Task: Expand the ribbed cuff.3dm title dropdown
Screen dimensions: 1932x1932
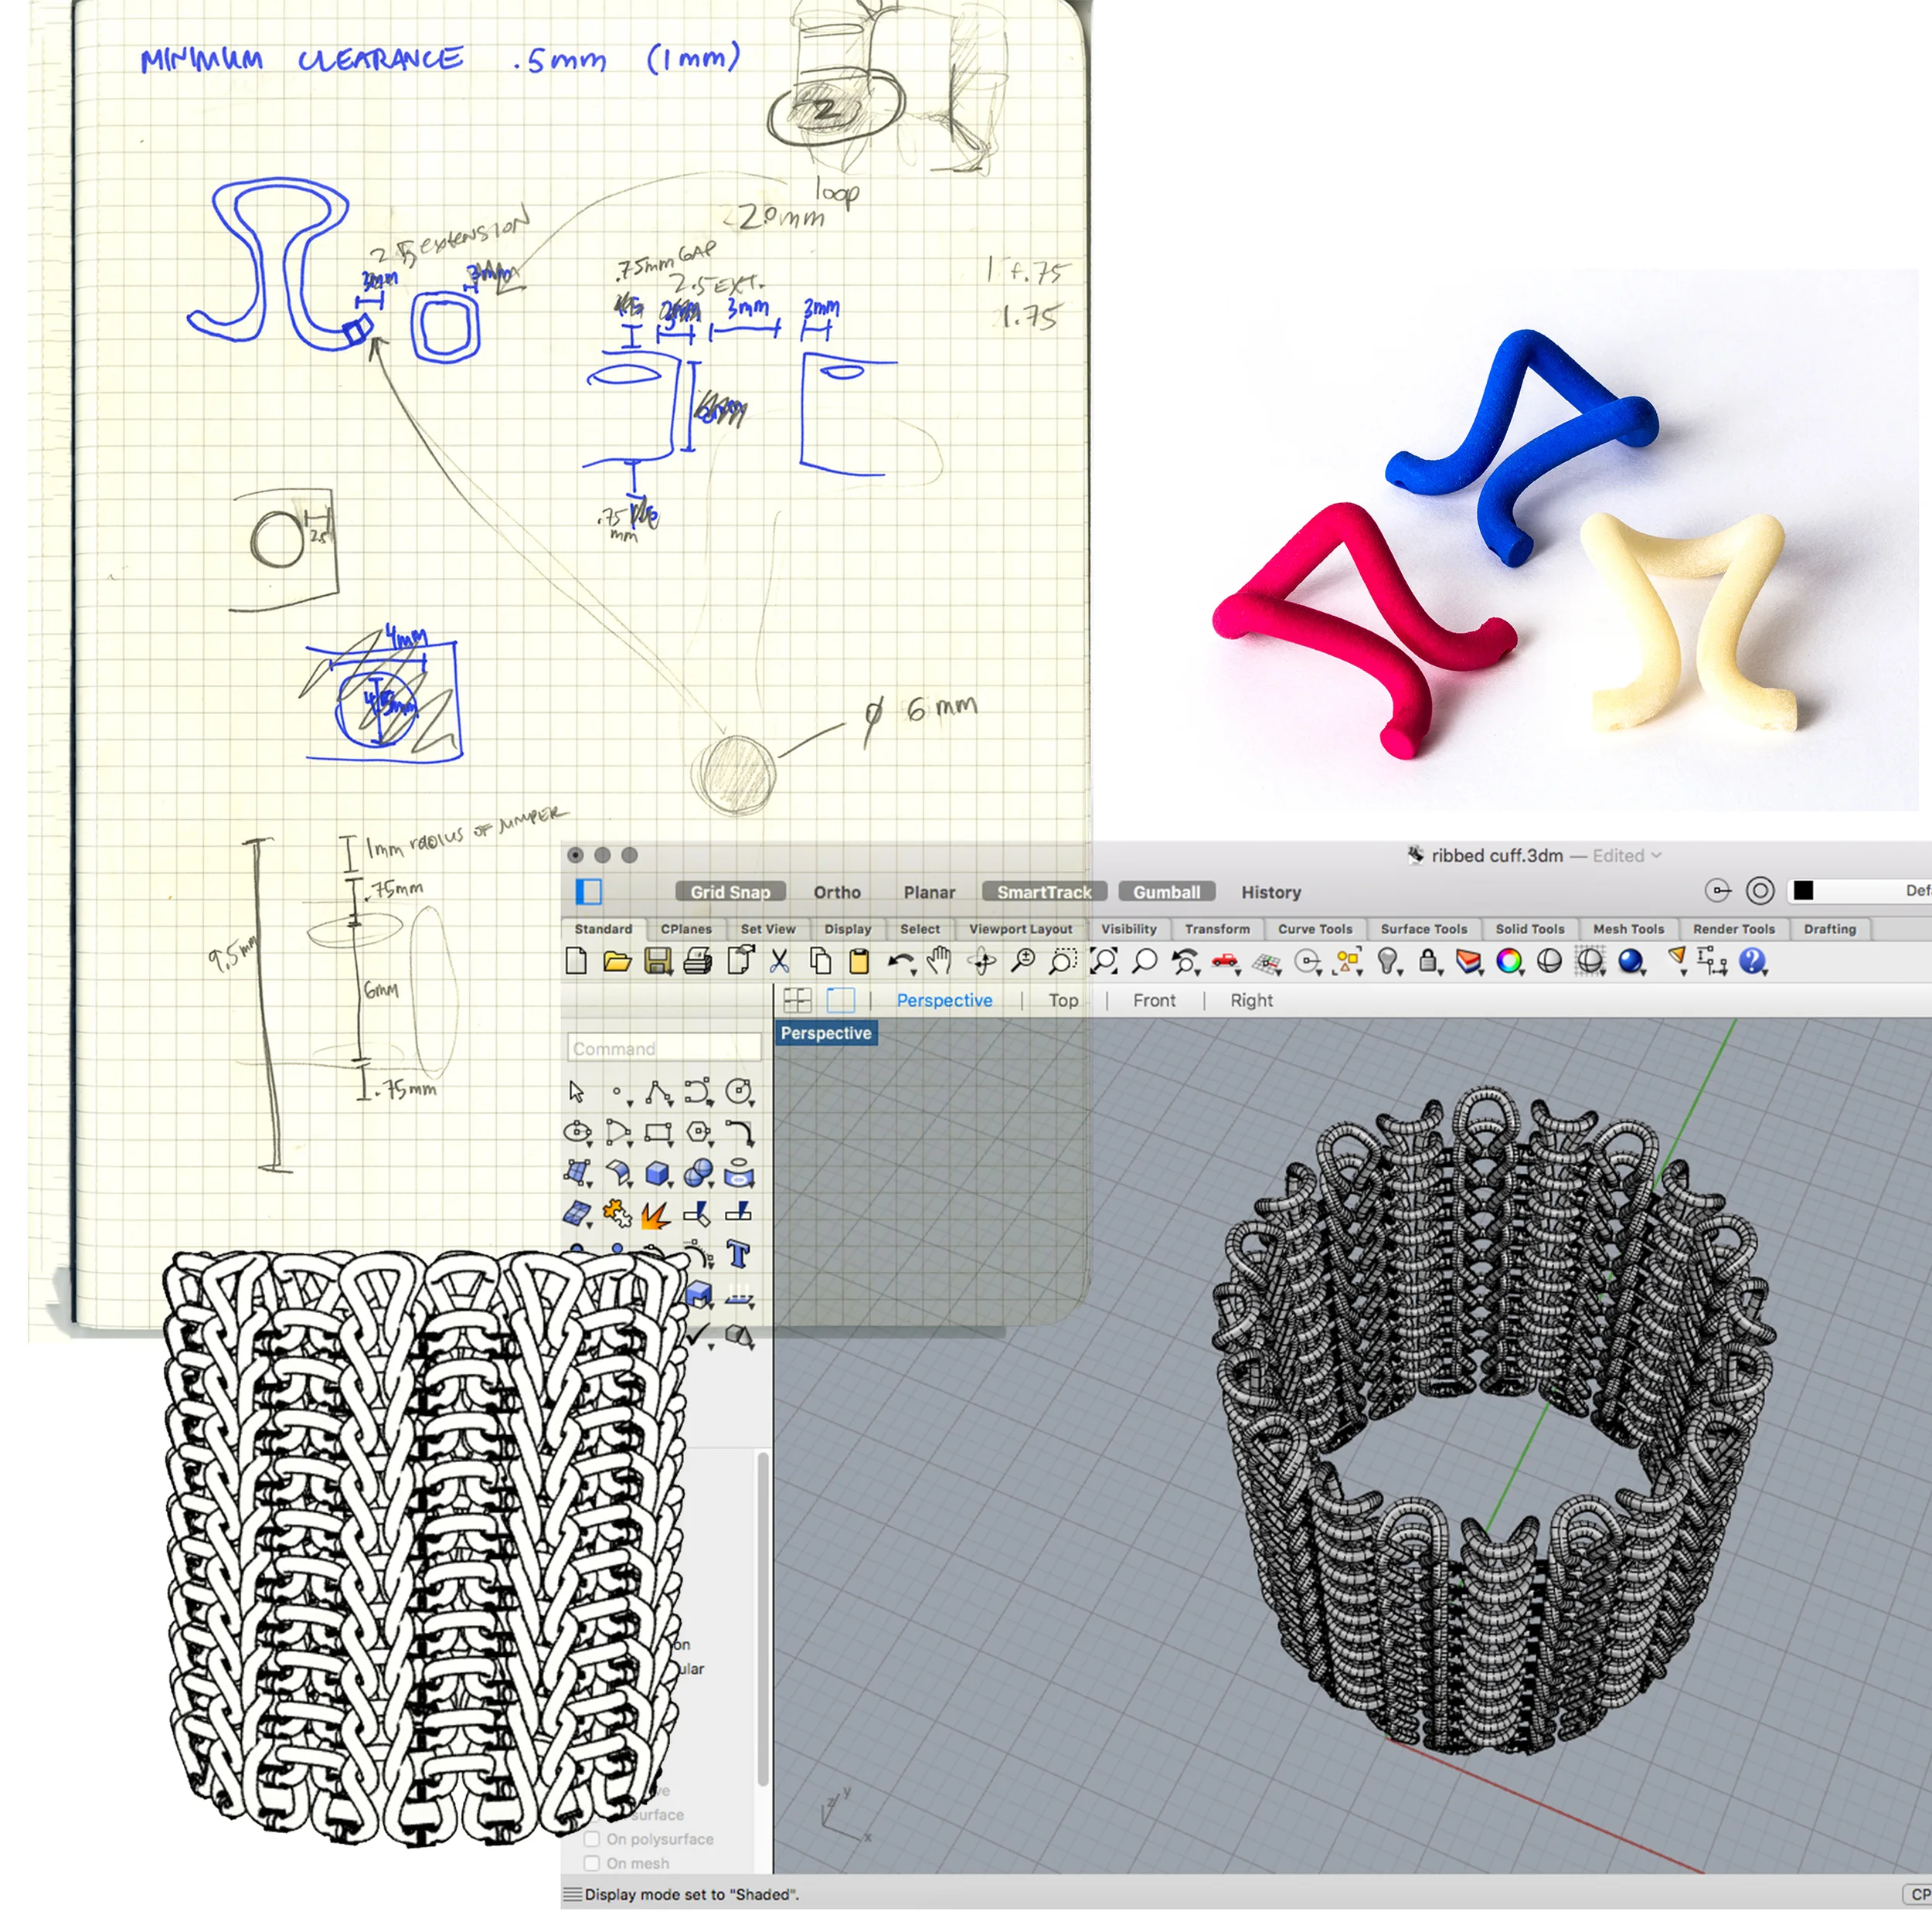Action: click(x=1658, y=856)
